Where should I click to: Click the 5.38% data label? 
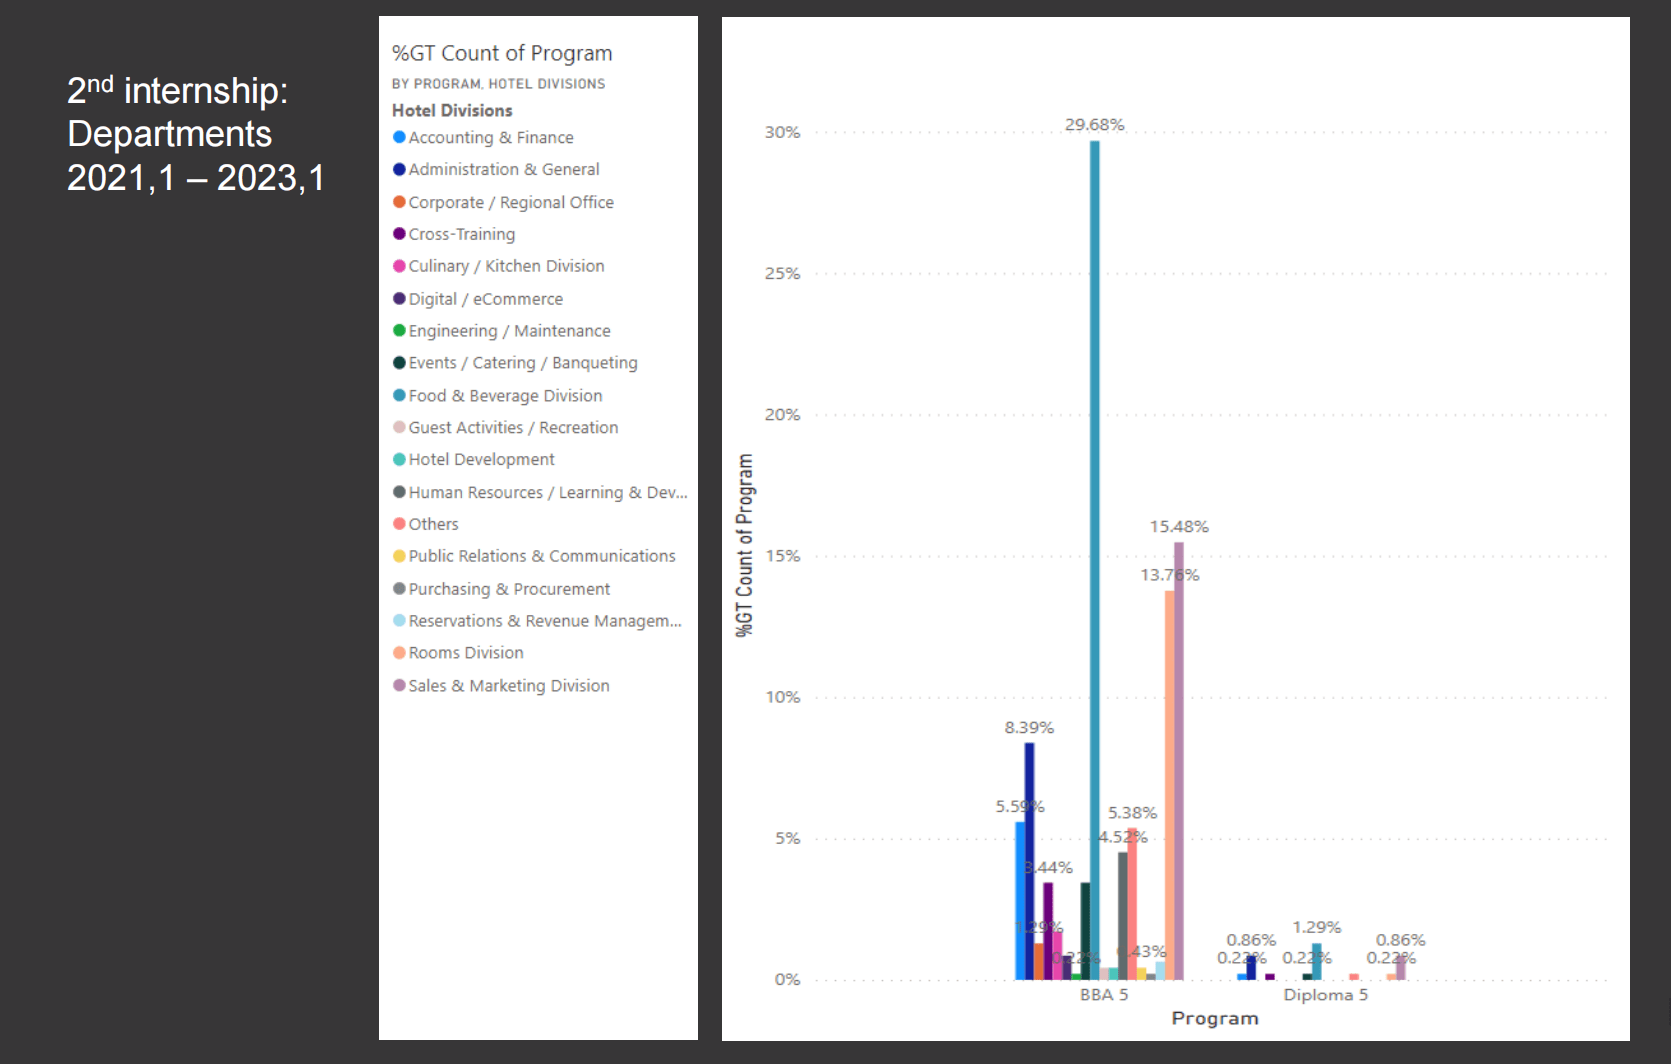click(x=1132, y=813)
